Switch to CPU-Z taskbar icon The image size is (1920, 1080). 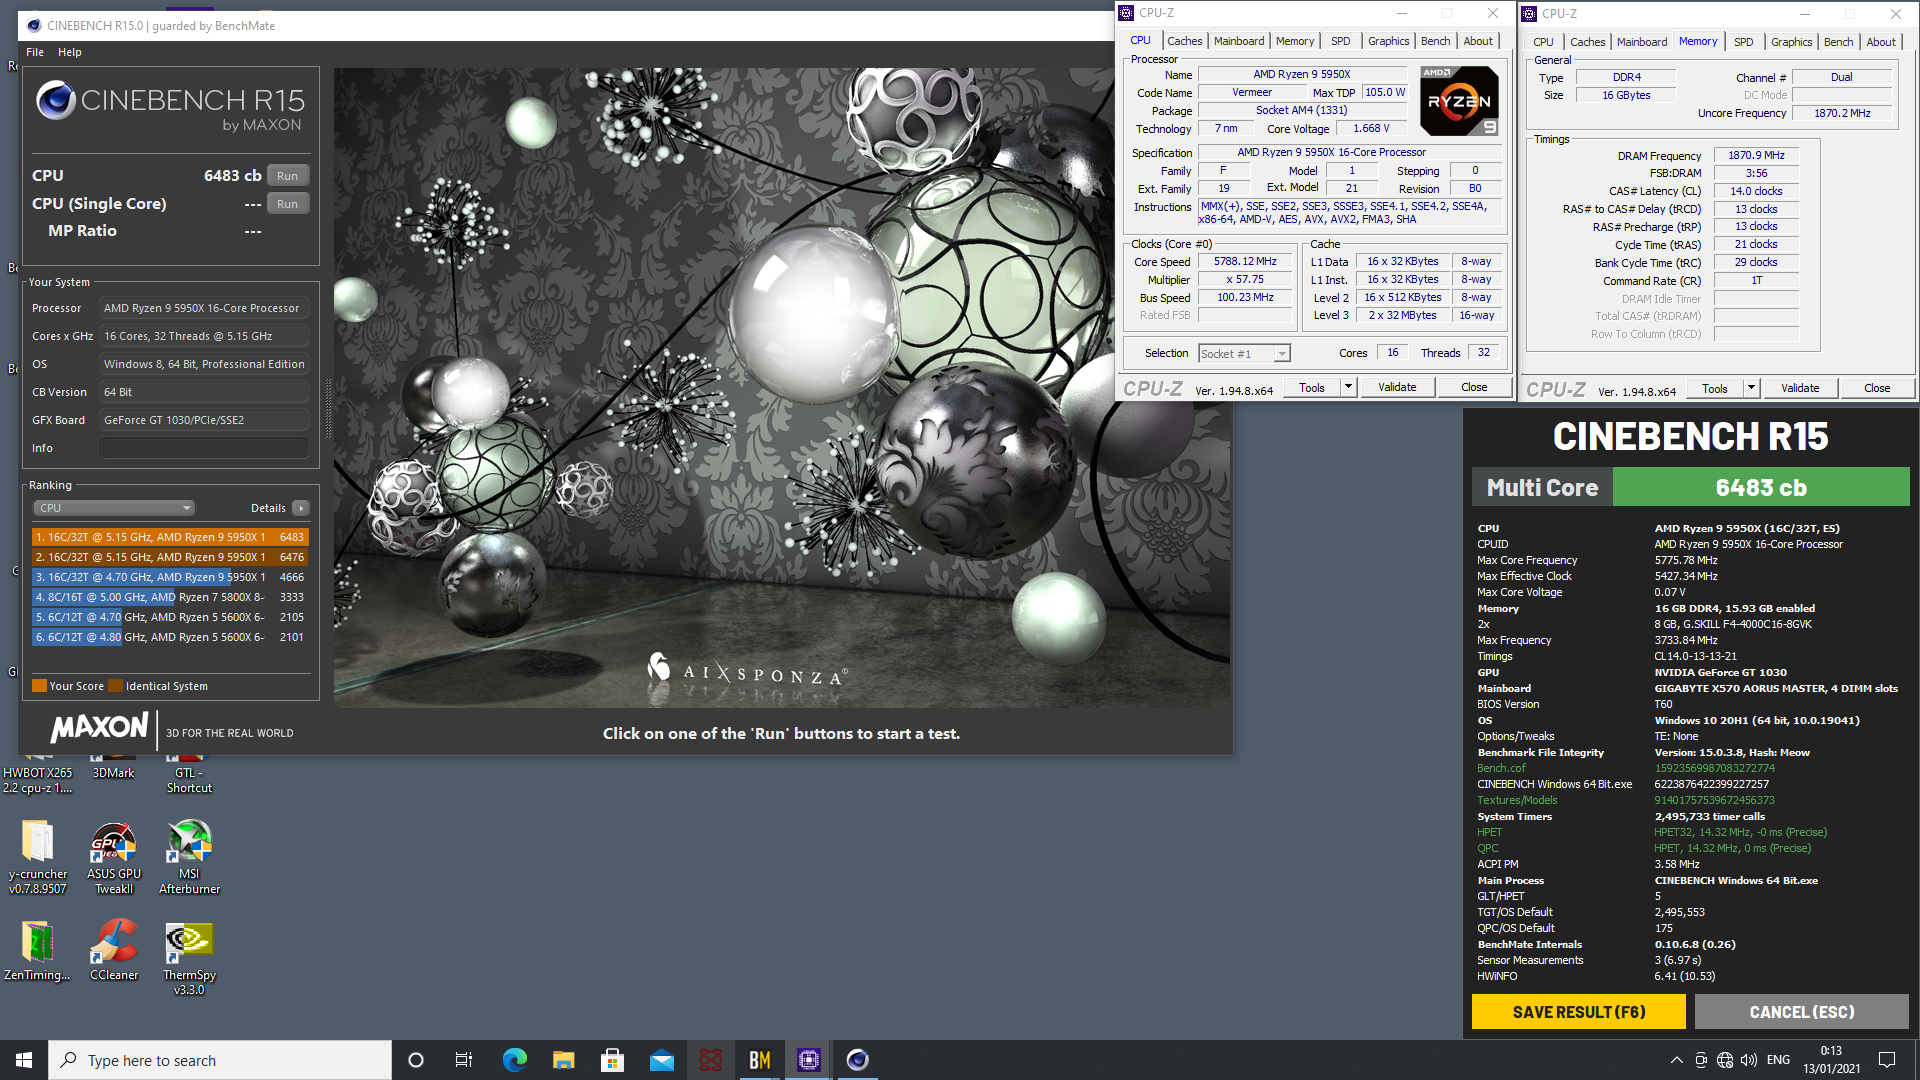tap(808, 1060)
